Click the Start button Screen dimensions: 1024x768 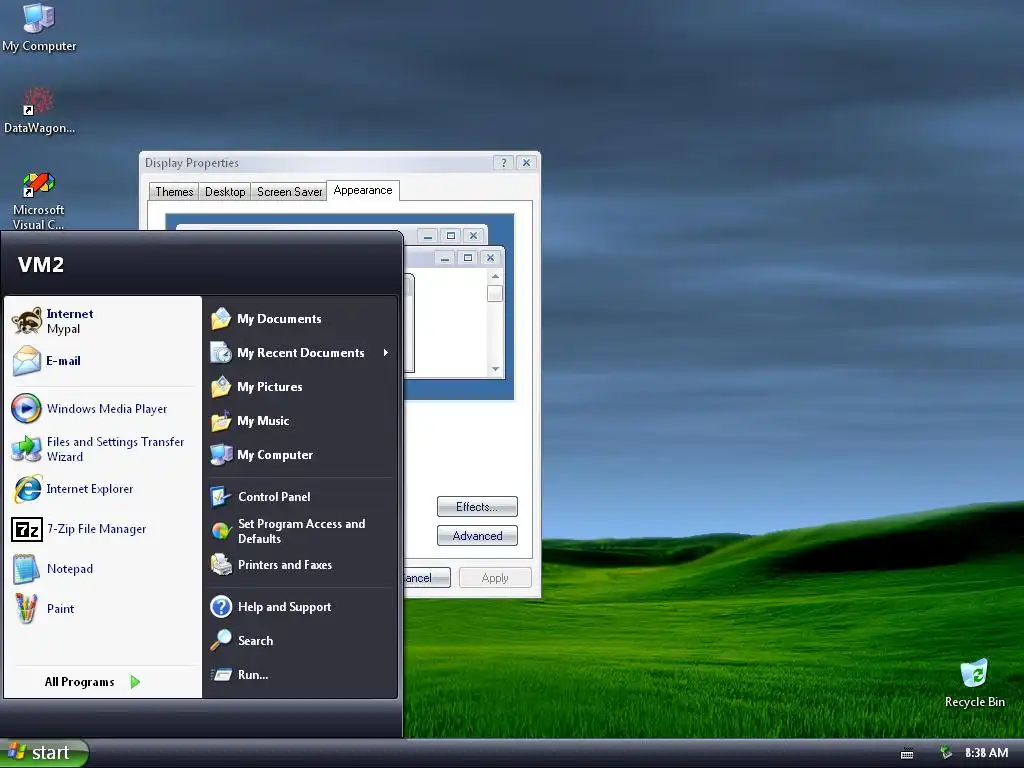[44, 753]
